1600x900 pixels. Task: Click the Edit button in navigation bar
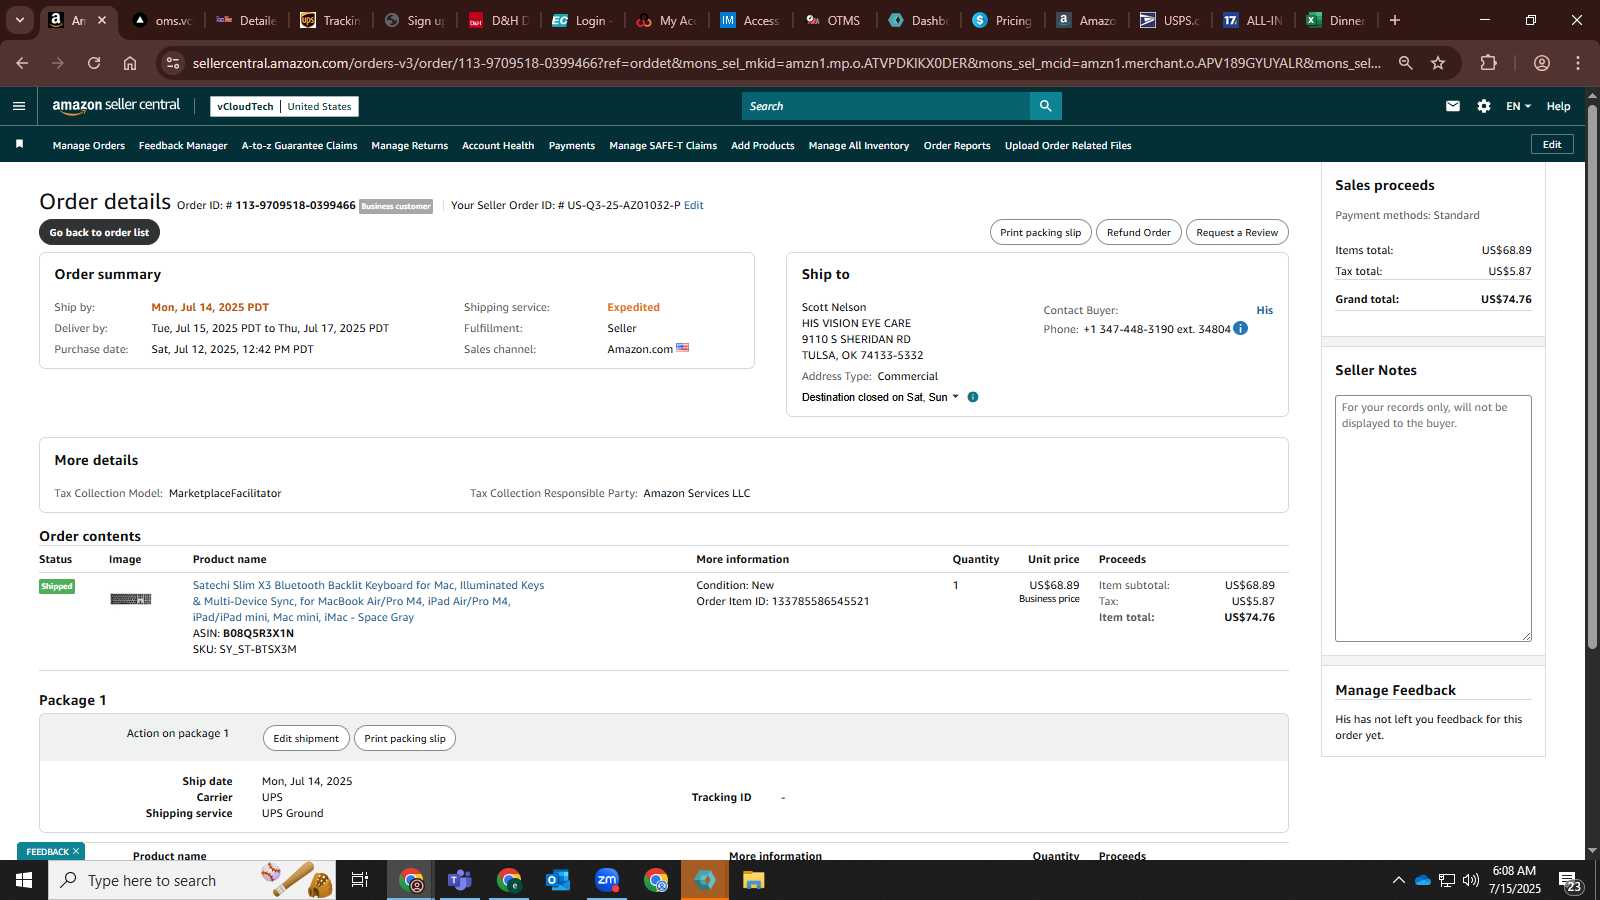coord(1552,145)
